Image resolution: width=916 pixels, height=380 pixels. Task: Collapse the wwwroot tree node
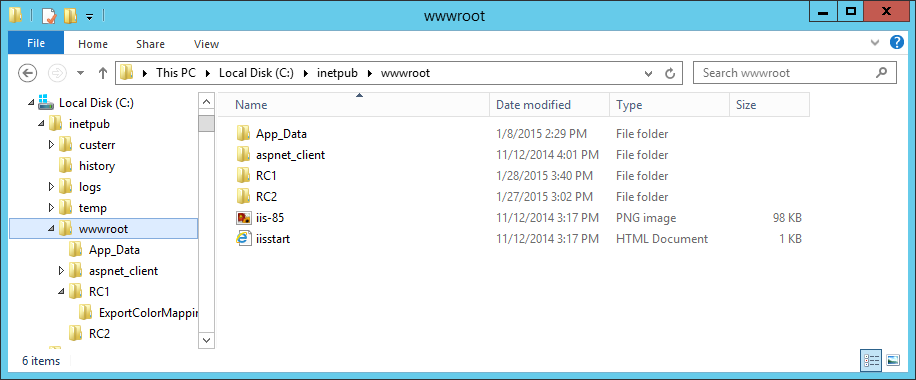[x=51, y=229]
